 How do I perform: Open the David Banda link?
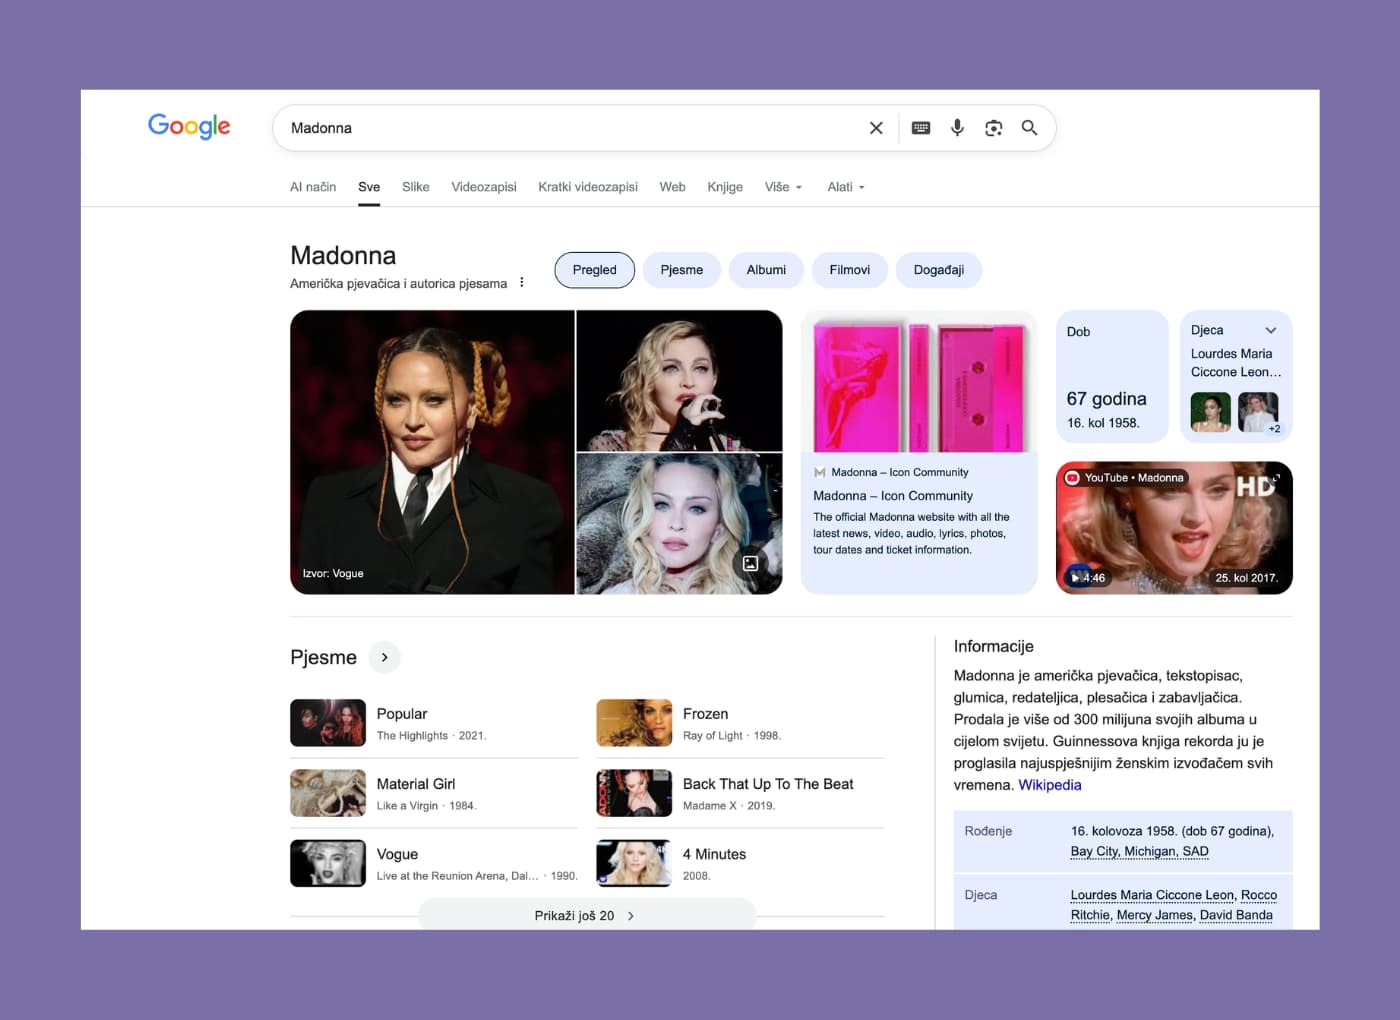pos(1236,915)
